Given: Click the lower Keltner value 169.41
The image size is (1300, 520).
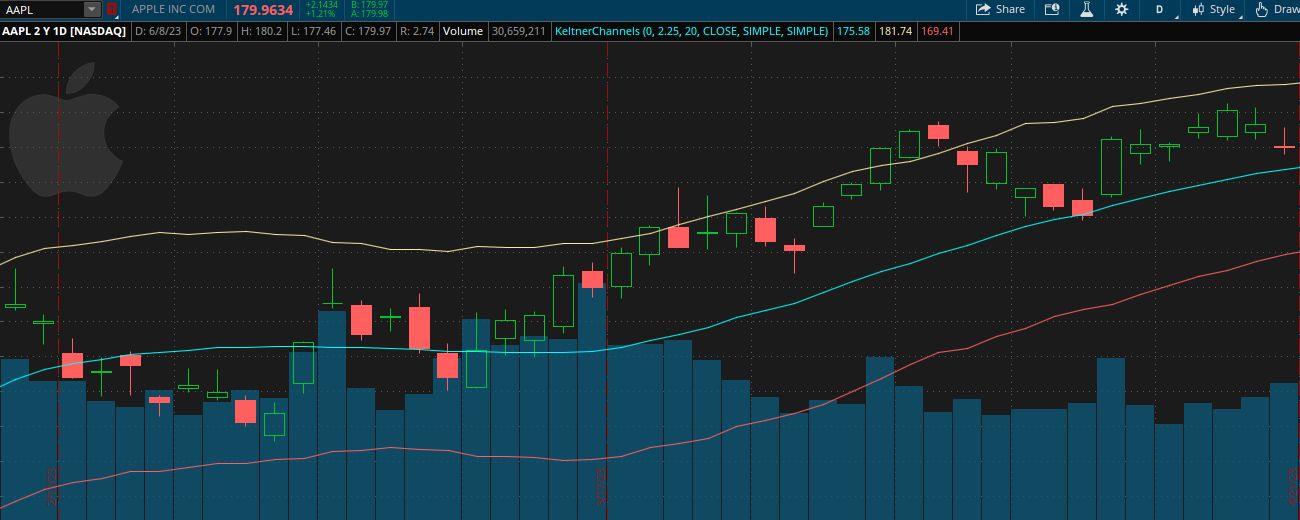Looking at the screenshot, I should 937,31.
